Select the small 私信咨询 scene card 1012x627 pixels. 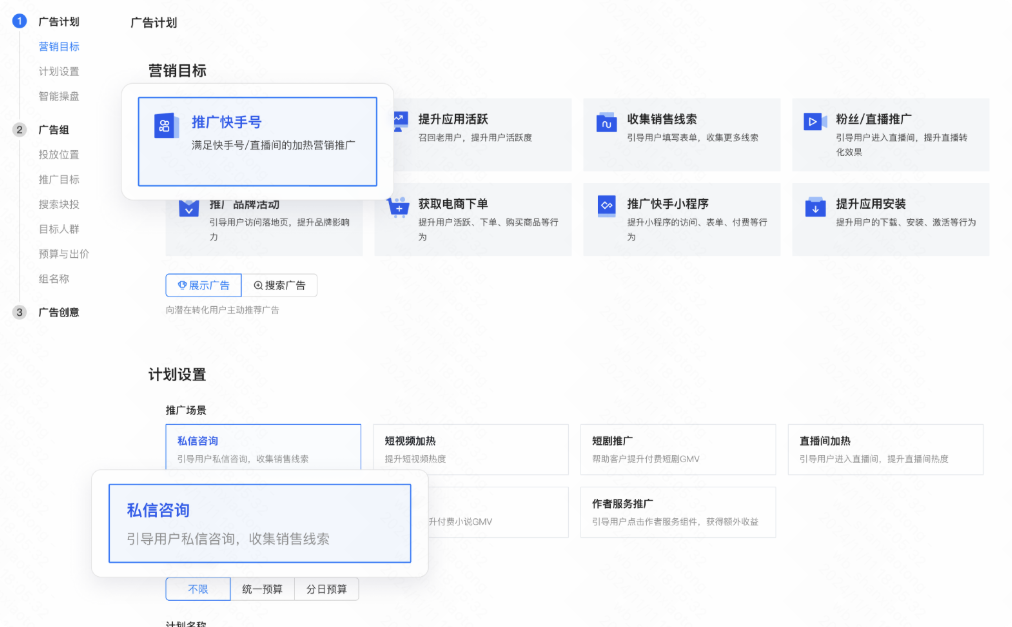(263, 447)
